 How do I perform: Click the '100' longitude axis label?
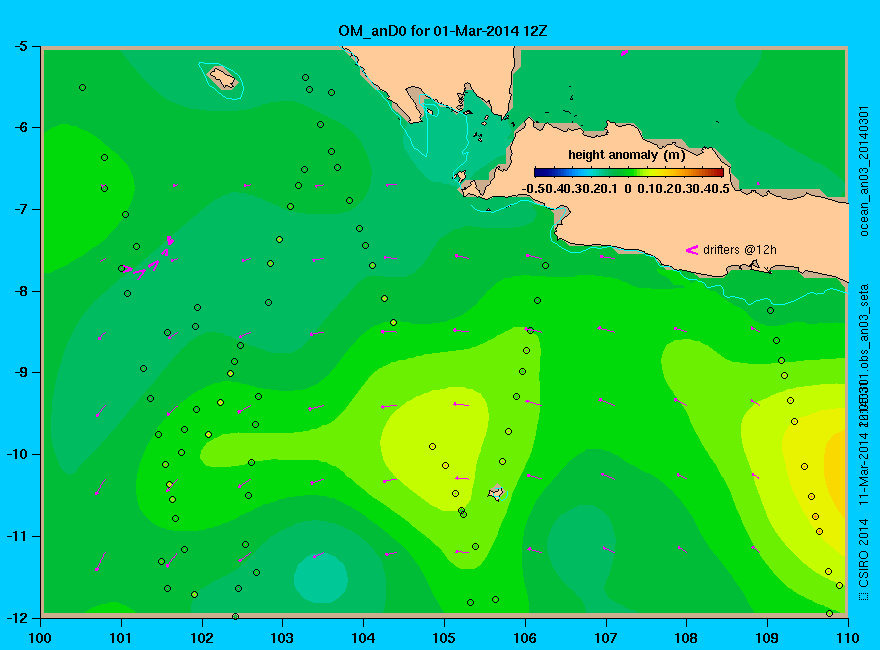[40, 638]
